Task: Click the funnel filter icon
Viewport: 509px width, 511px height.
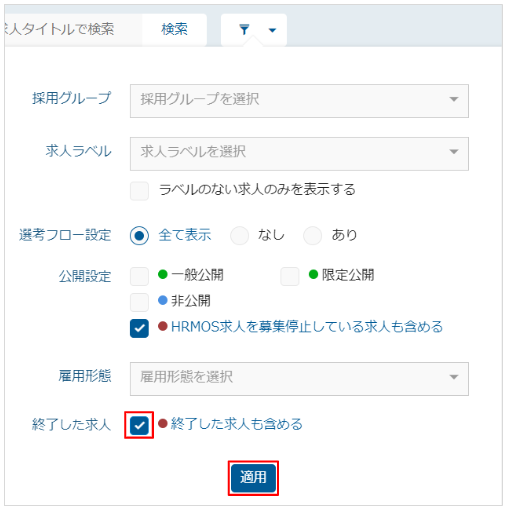Action: (244, 30)
